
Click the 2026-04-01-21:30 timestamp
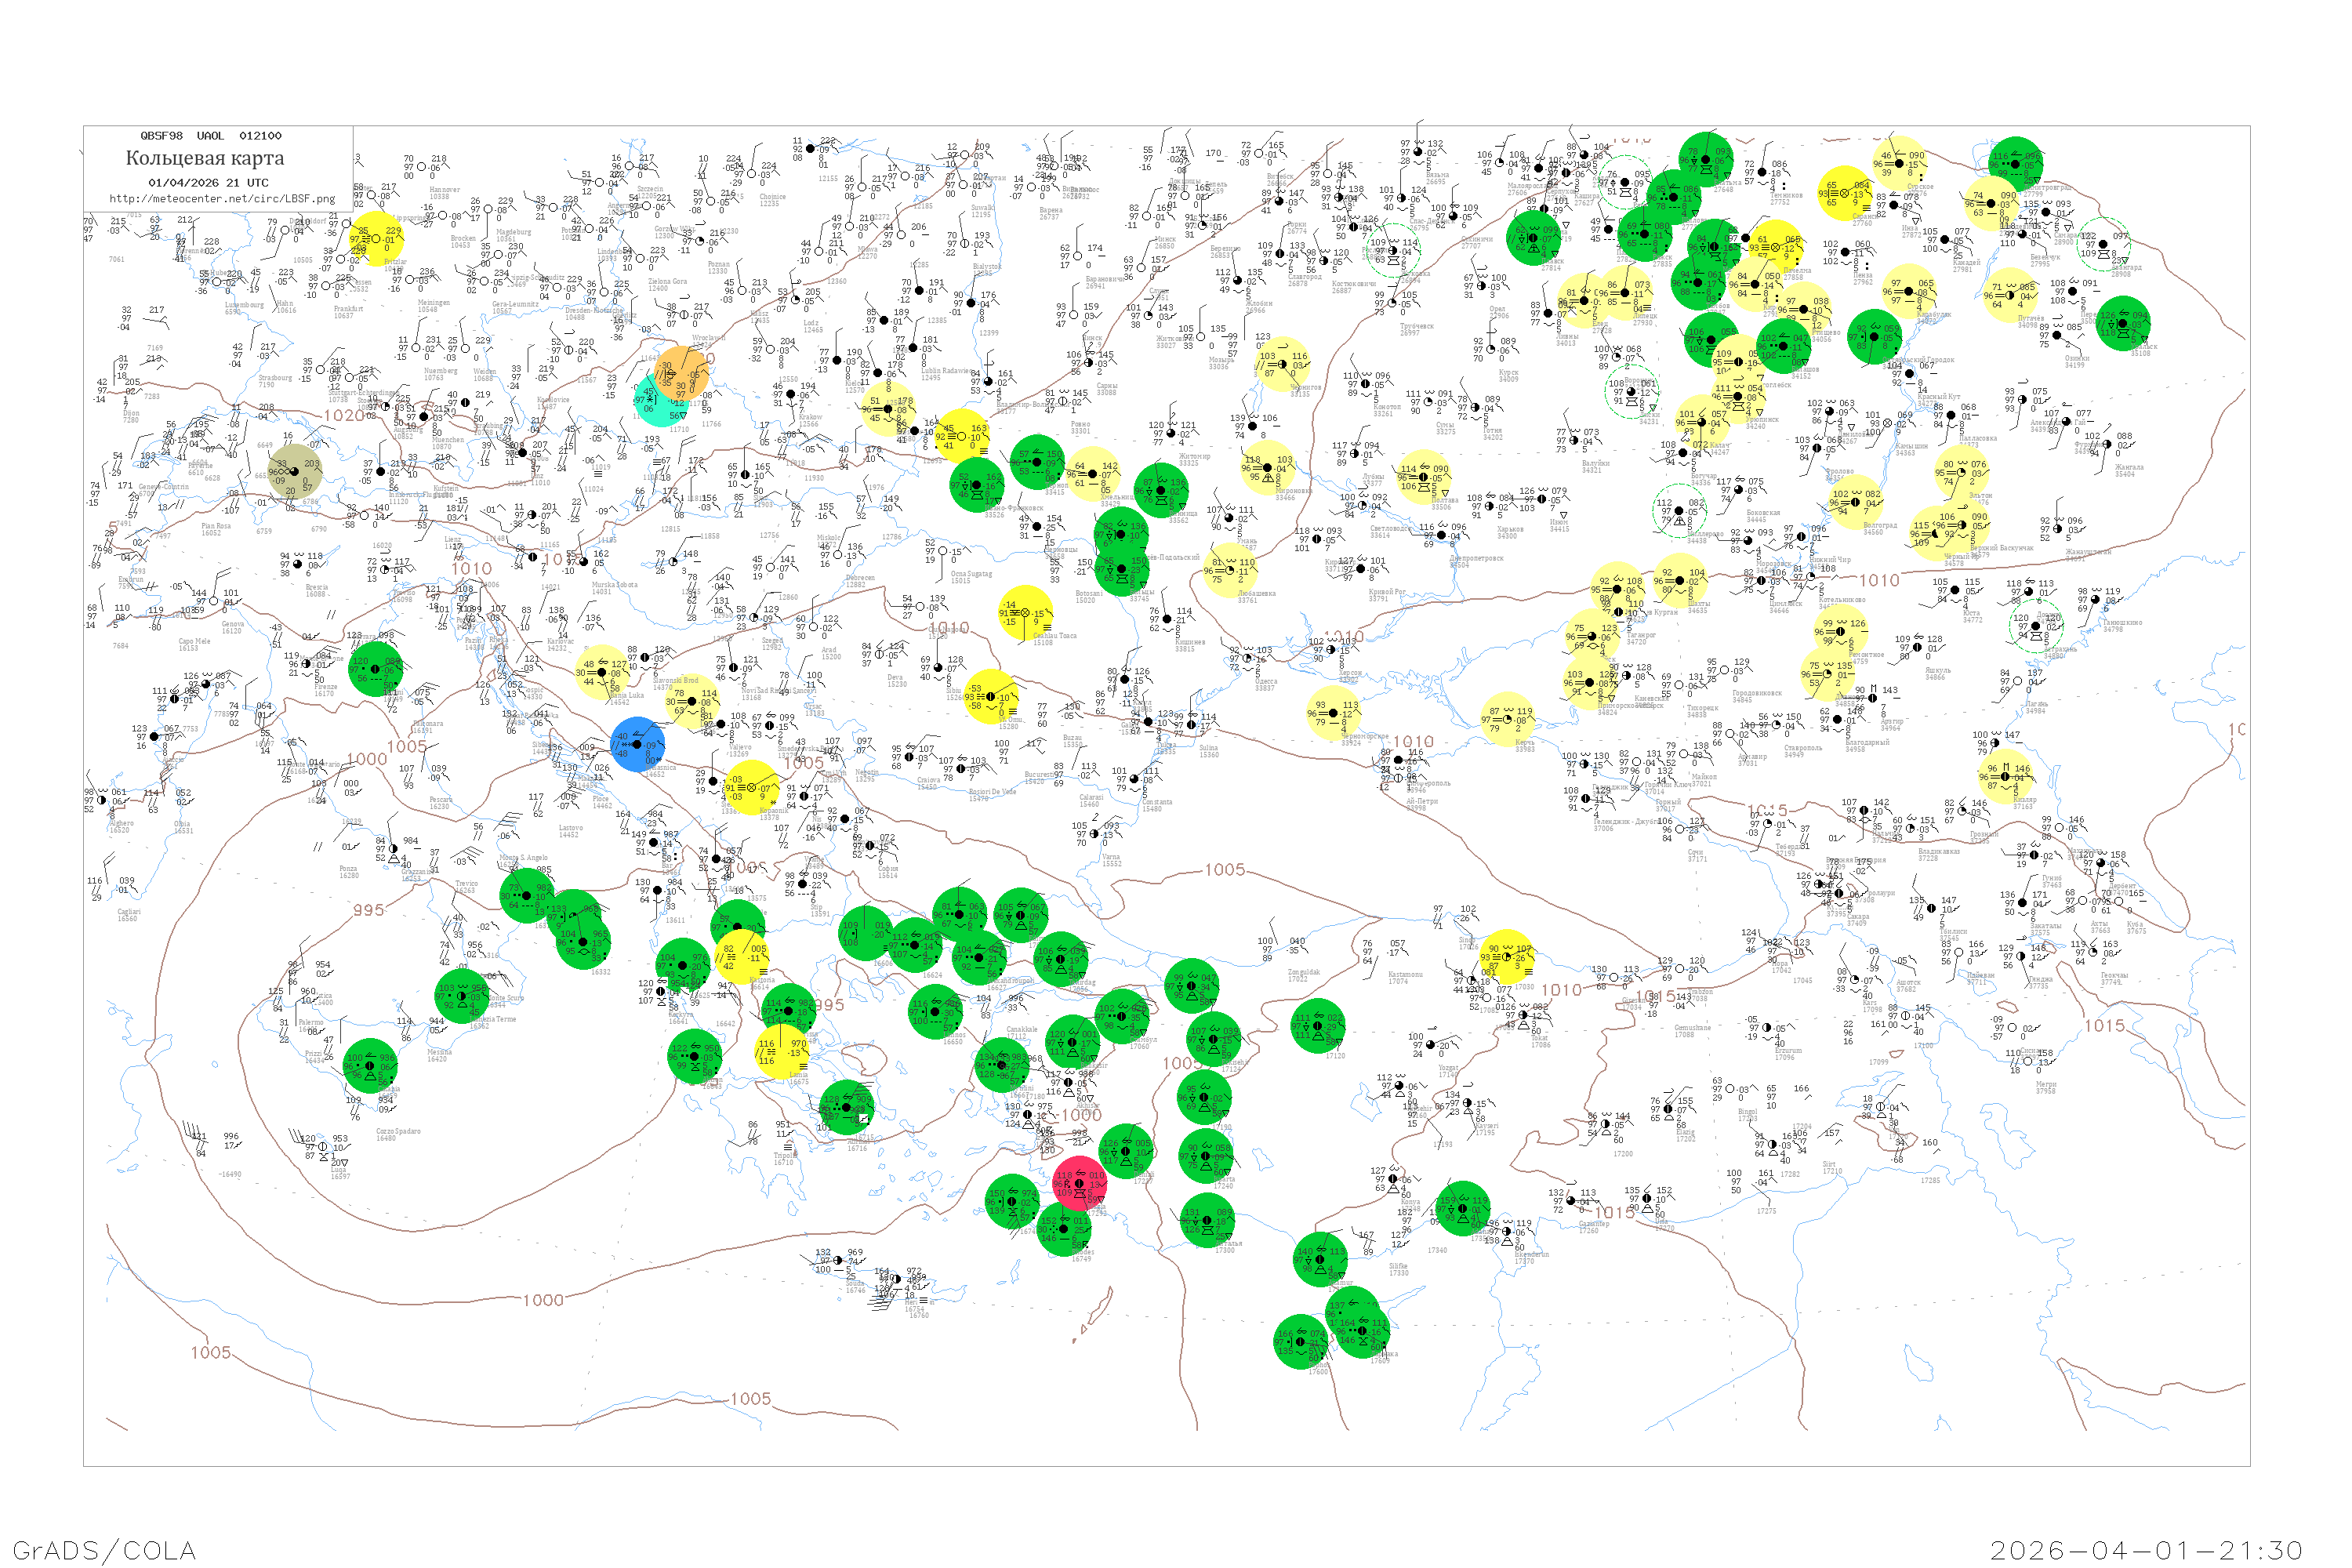point(2146,1550)
